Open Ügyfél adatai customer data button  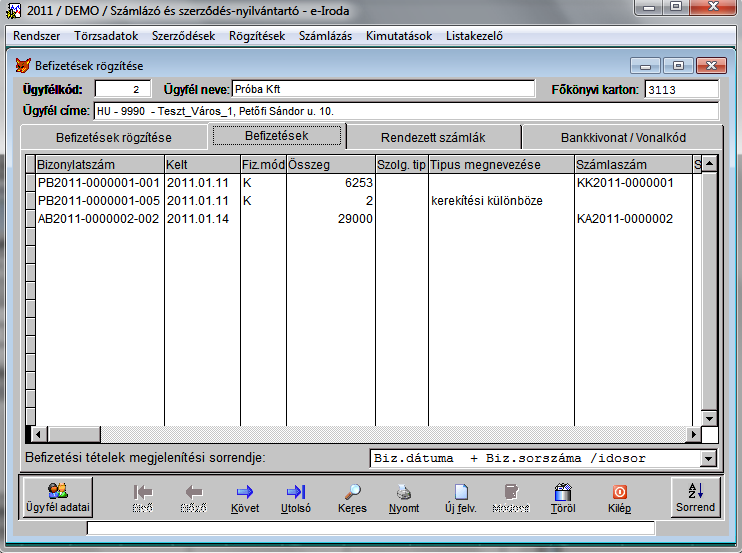(57, 496)
